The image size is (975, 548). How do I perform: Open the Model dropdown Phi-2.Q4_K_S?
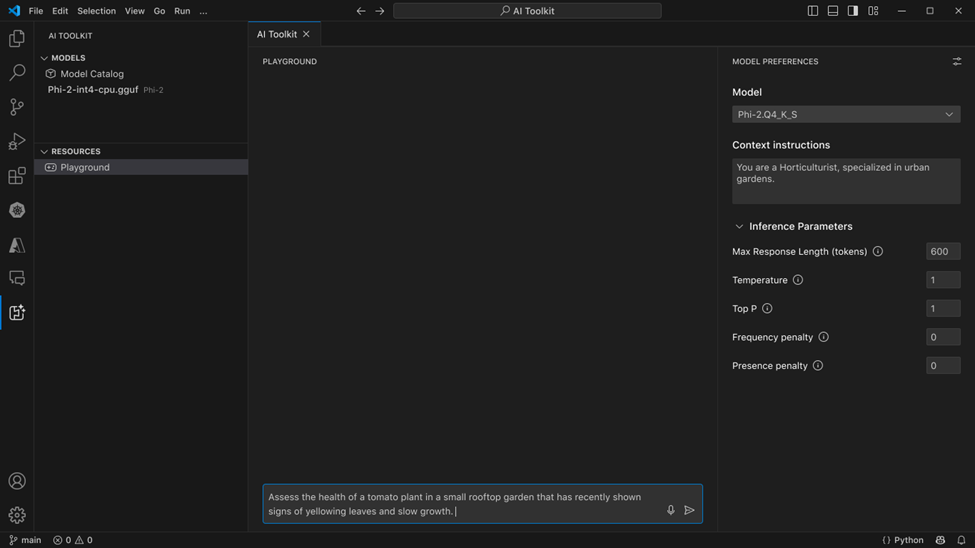pos(846,114)
